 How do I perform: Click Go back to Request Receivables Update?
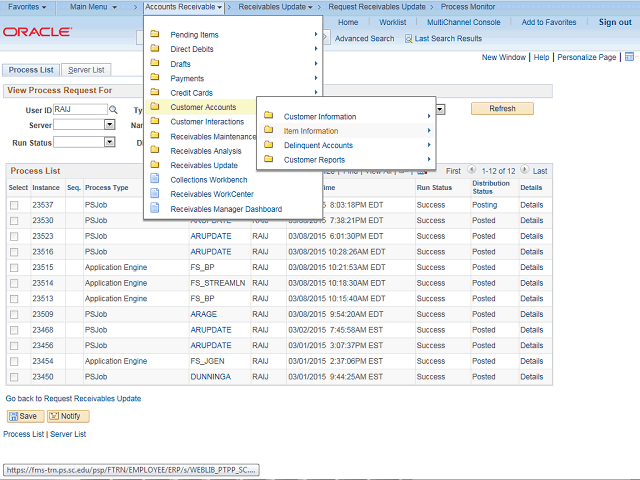coord(73,398)
